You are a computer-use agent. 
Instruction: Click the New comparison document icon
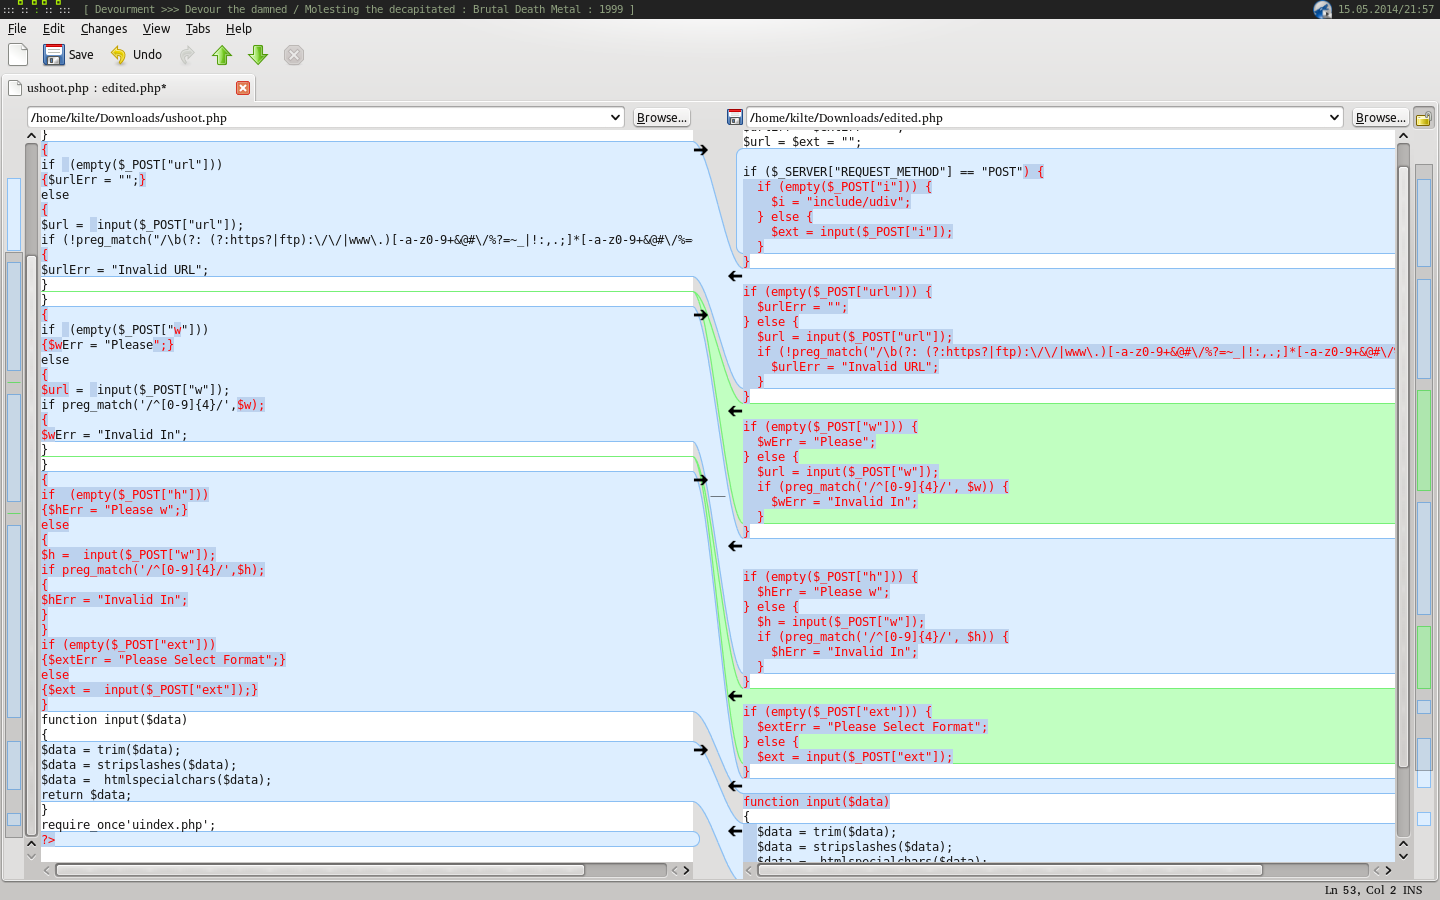[18, 55]
